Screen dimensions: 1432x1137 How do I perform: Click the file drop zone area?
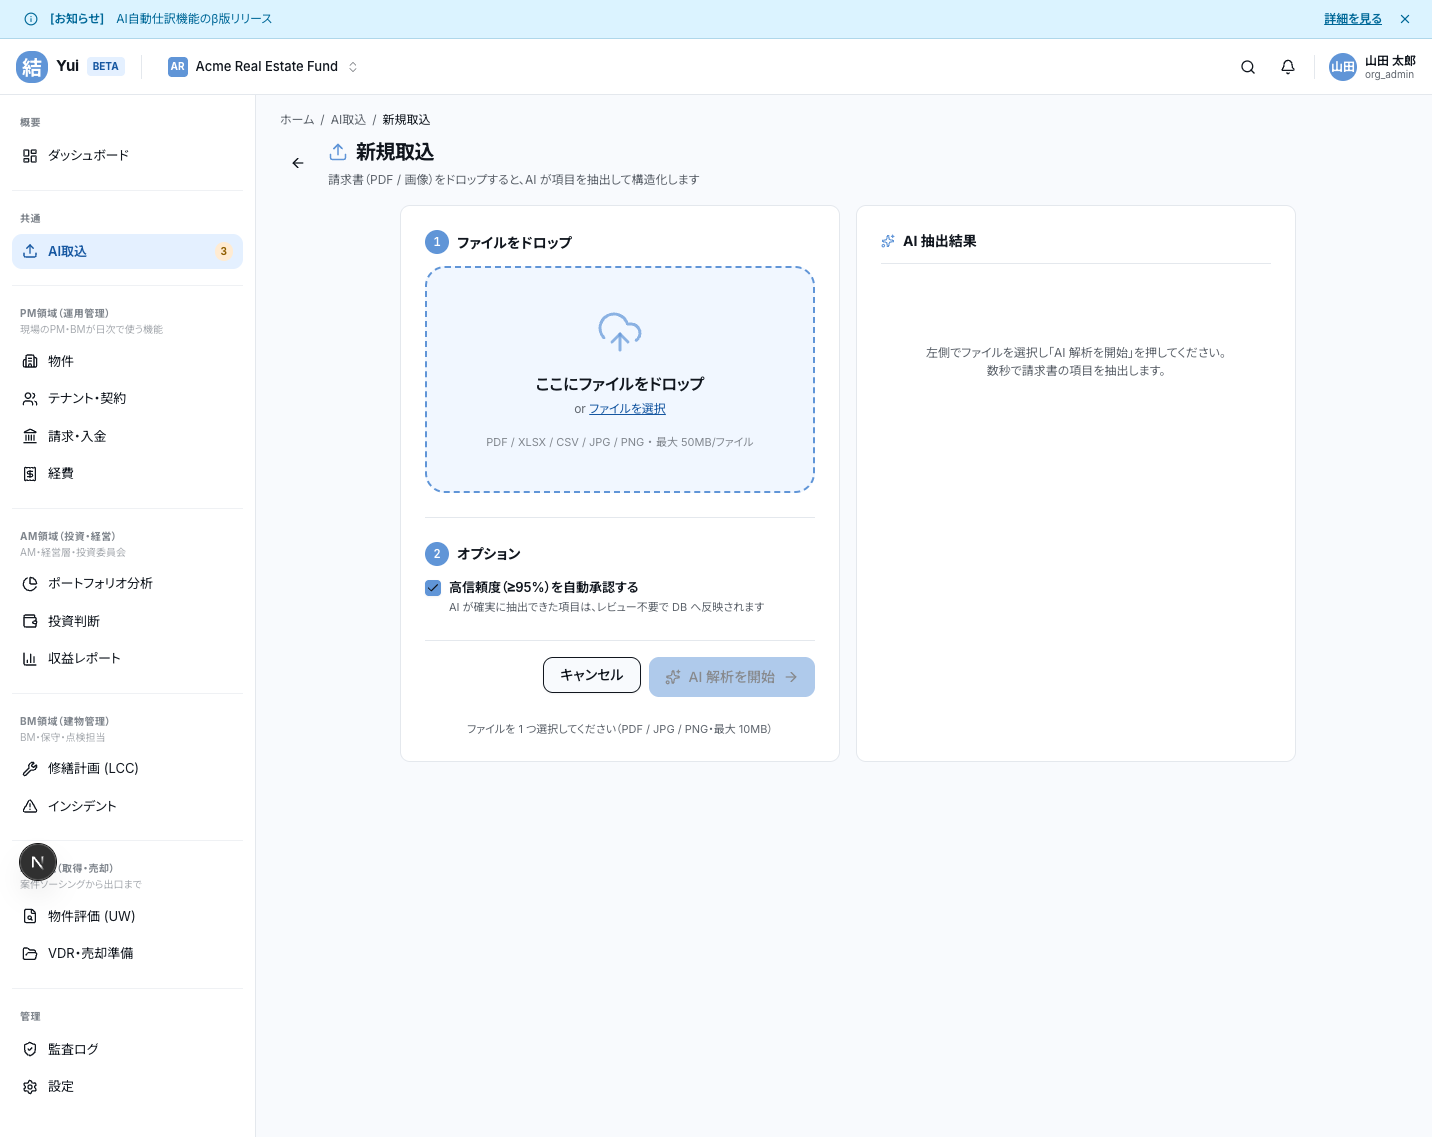(x=620, y=380)
